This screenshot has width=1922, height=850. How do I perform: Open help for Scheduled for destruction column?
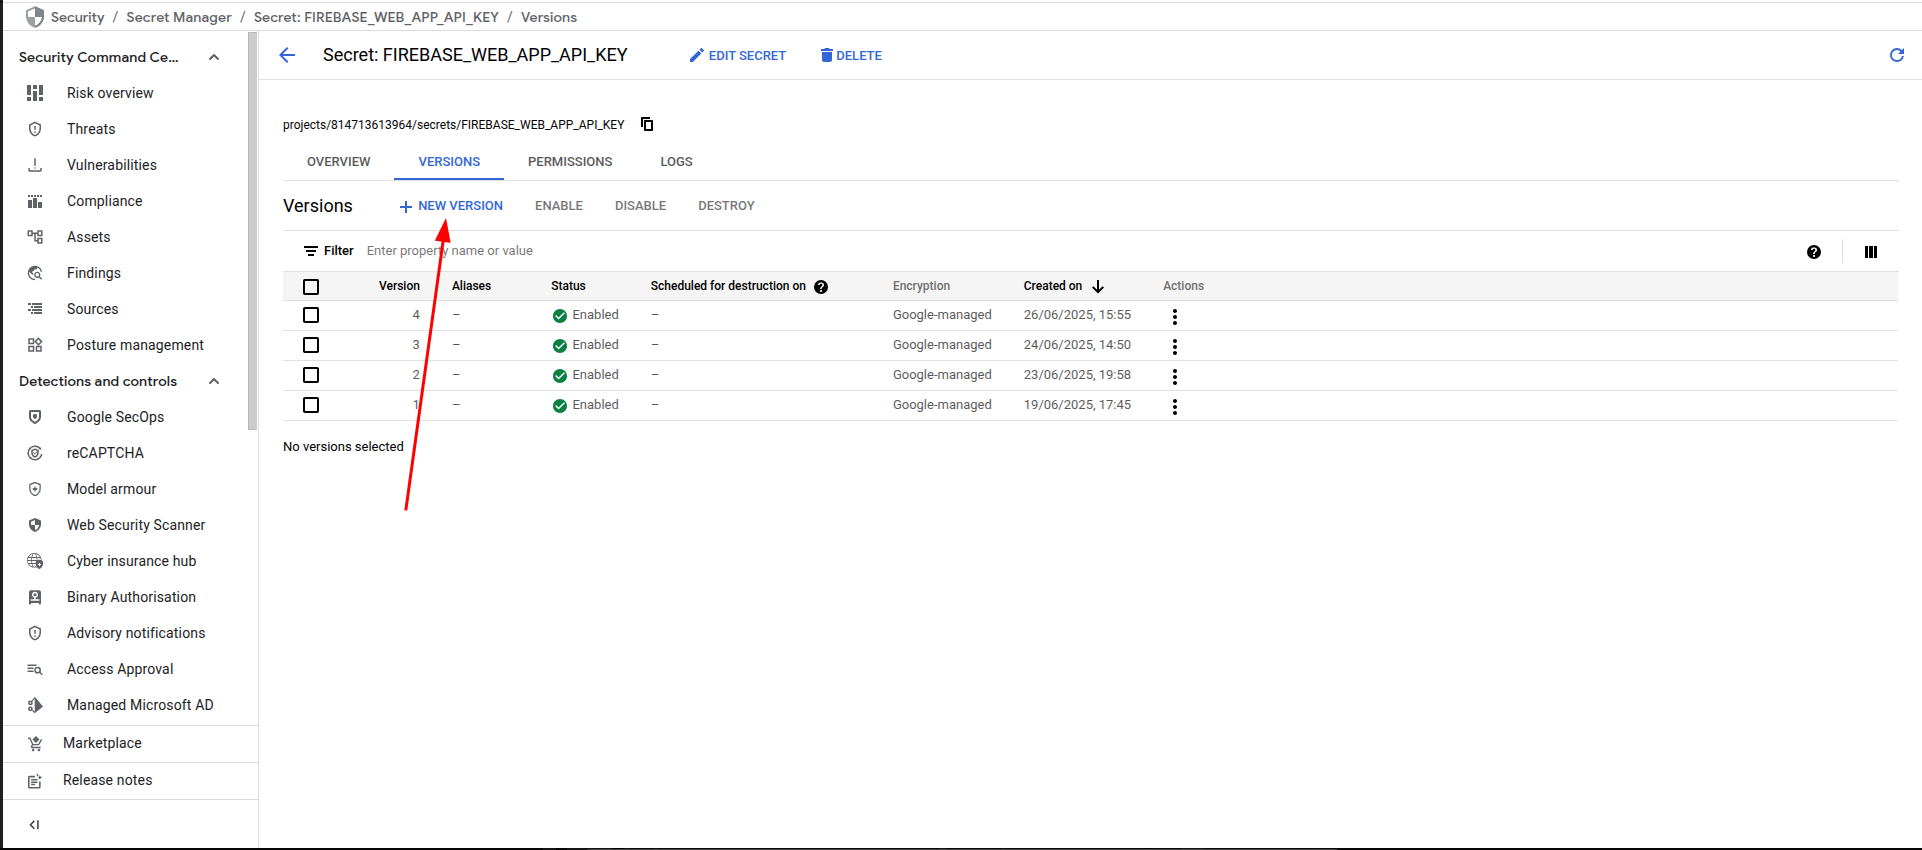[821, 287]
